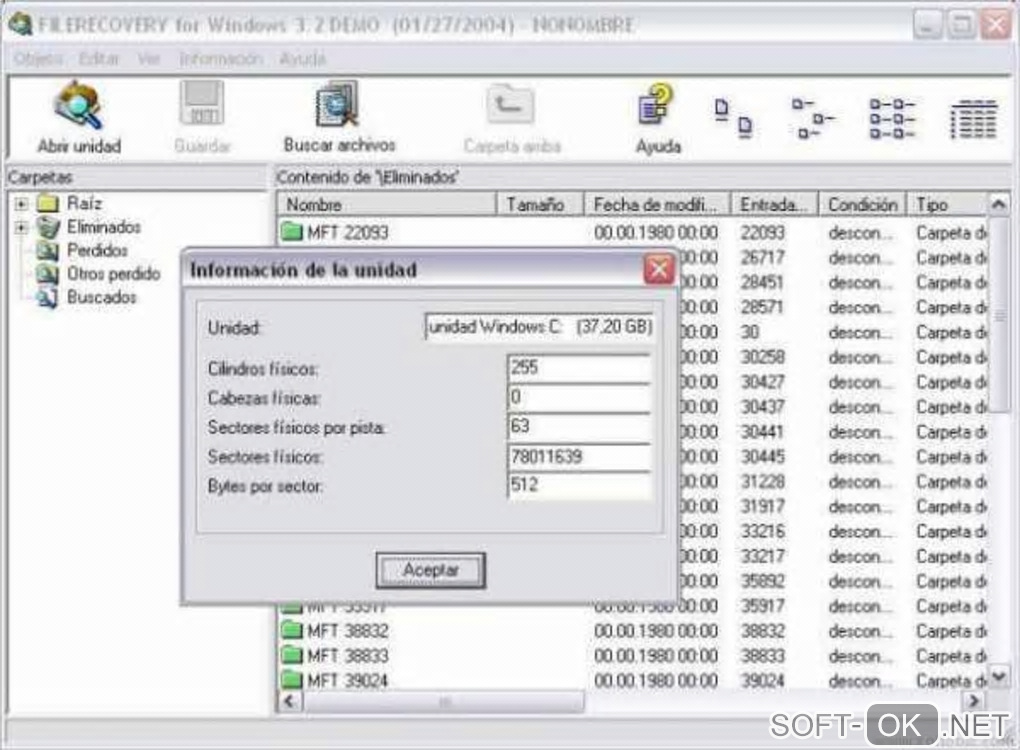This screenshot has width=1020, height=750.
Task: Maximize the FILERECOVERY window
Action: (961, 25)
